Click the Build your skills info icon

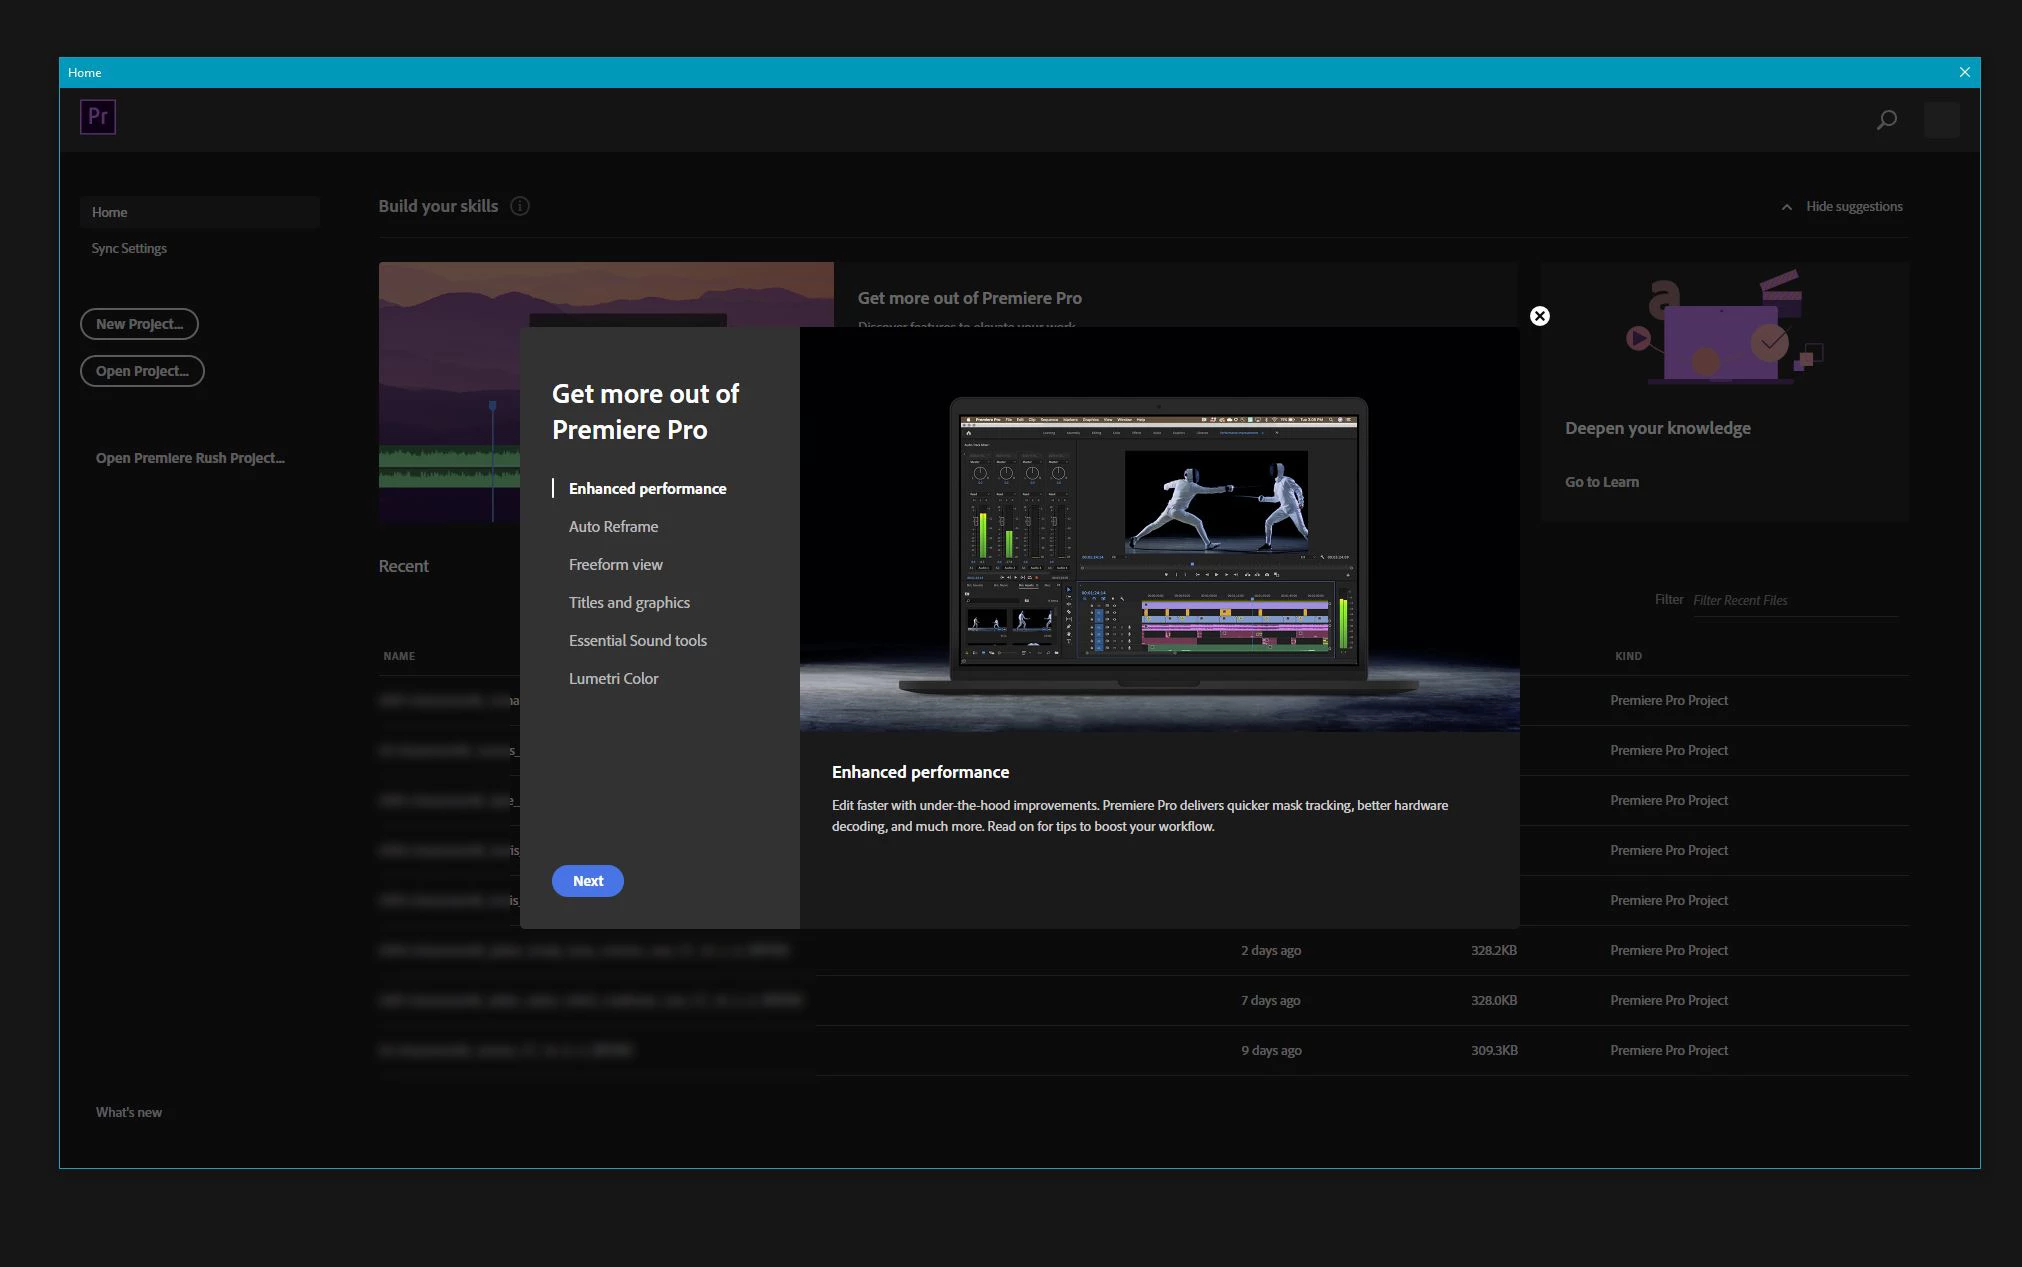coord(520,206)
